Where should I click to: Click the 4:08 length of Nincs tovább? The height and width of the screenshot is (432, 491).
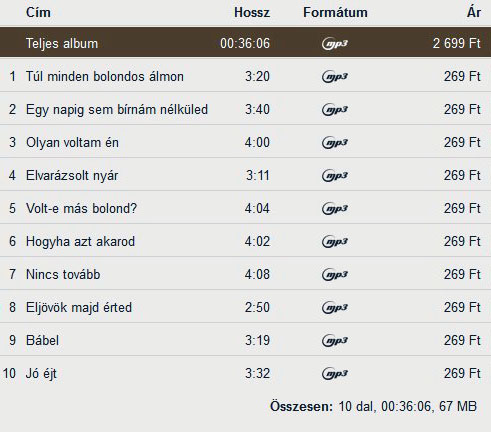(x=257, y=274)
